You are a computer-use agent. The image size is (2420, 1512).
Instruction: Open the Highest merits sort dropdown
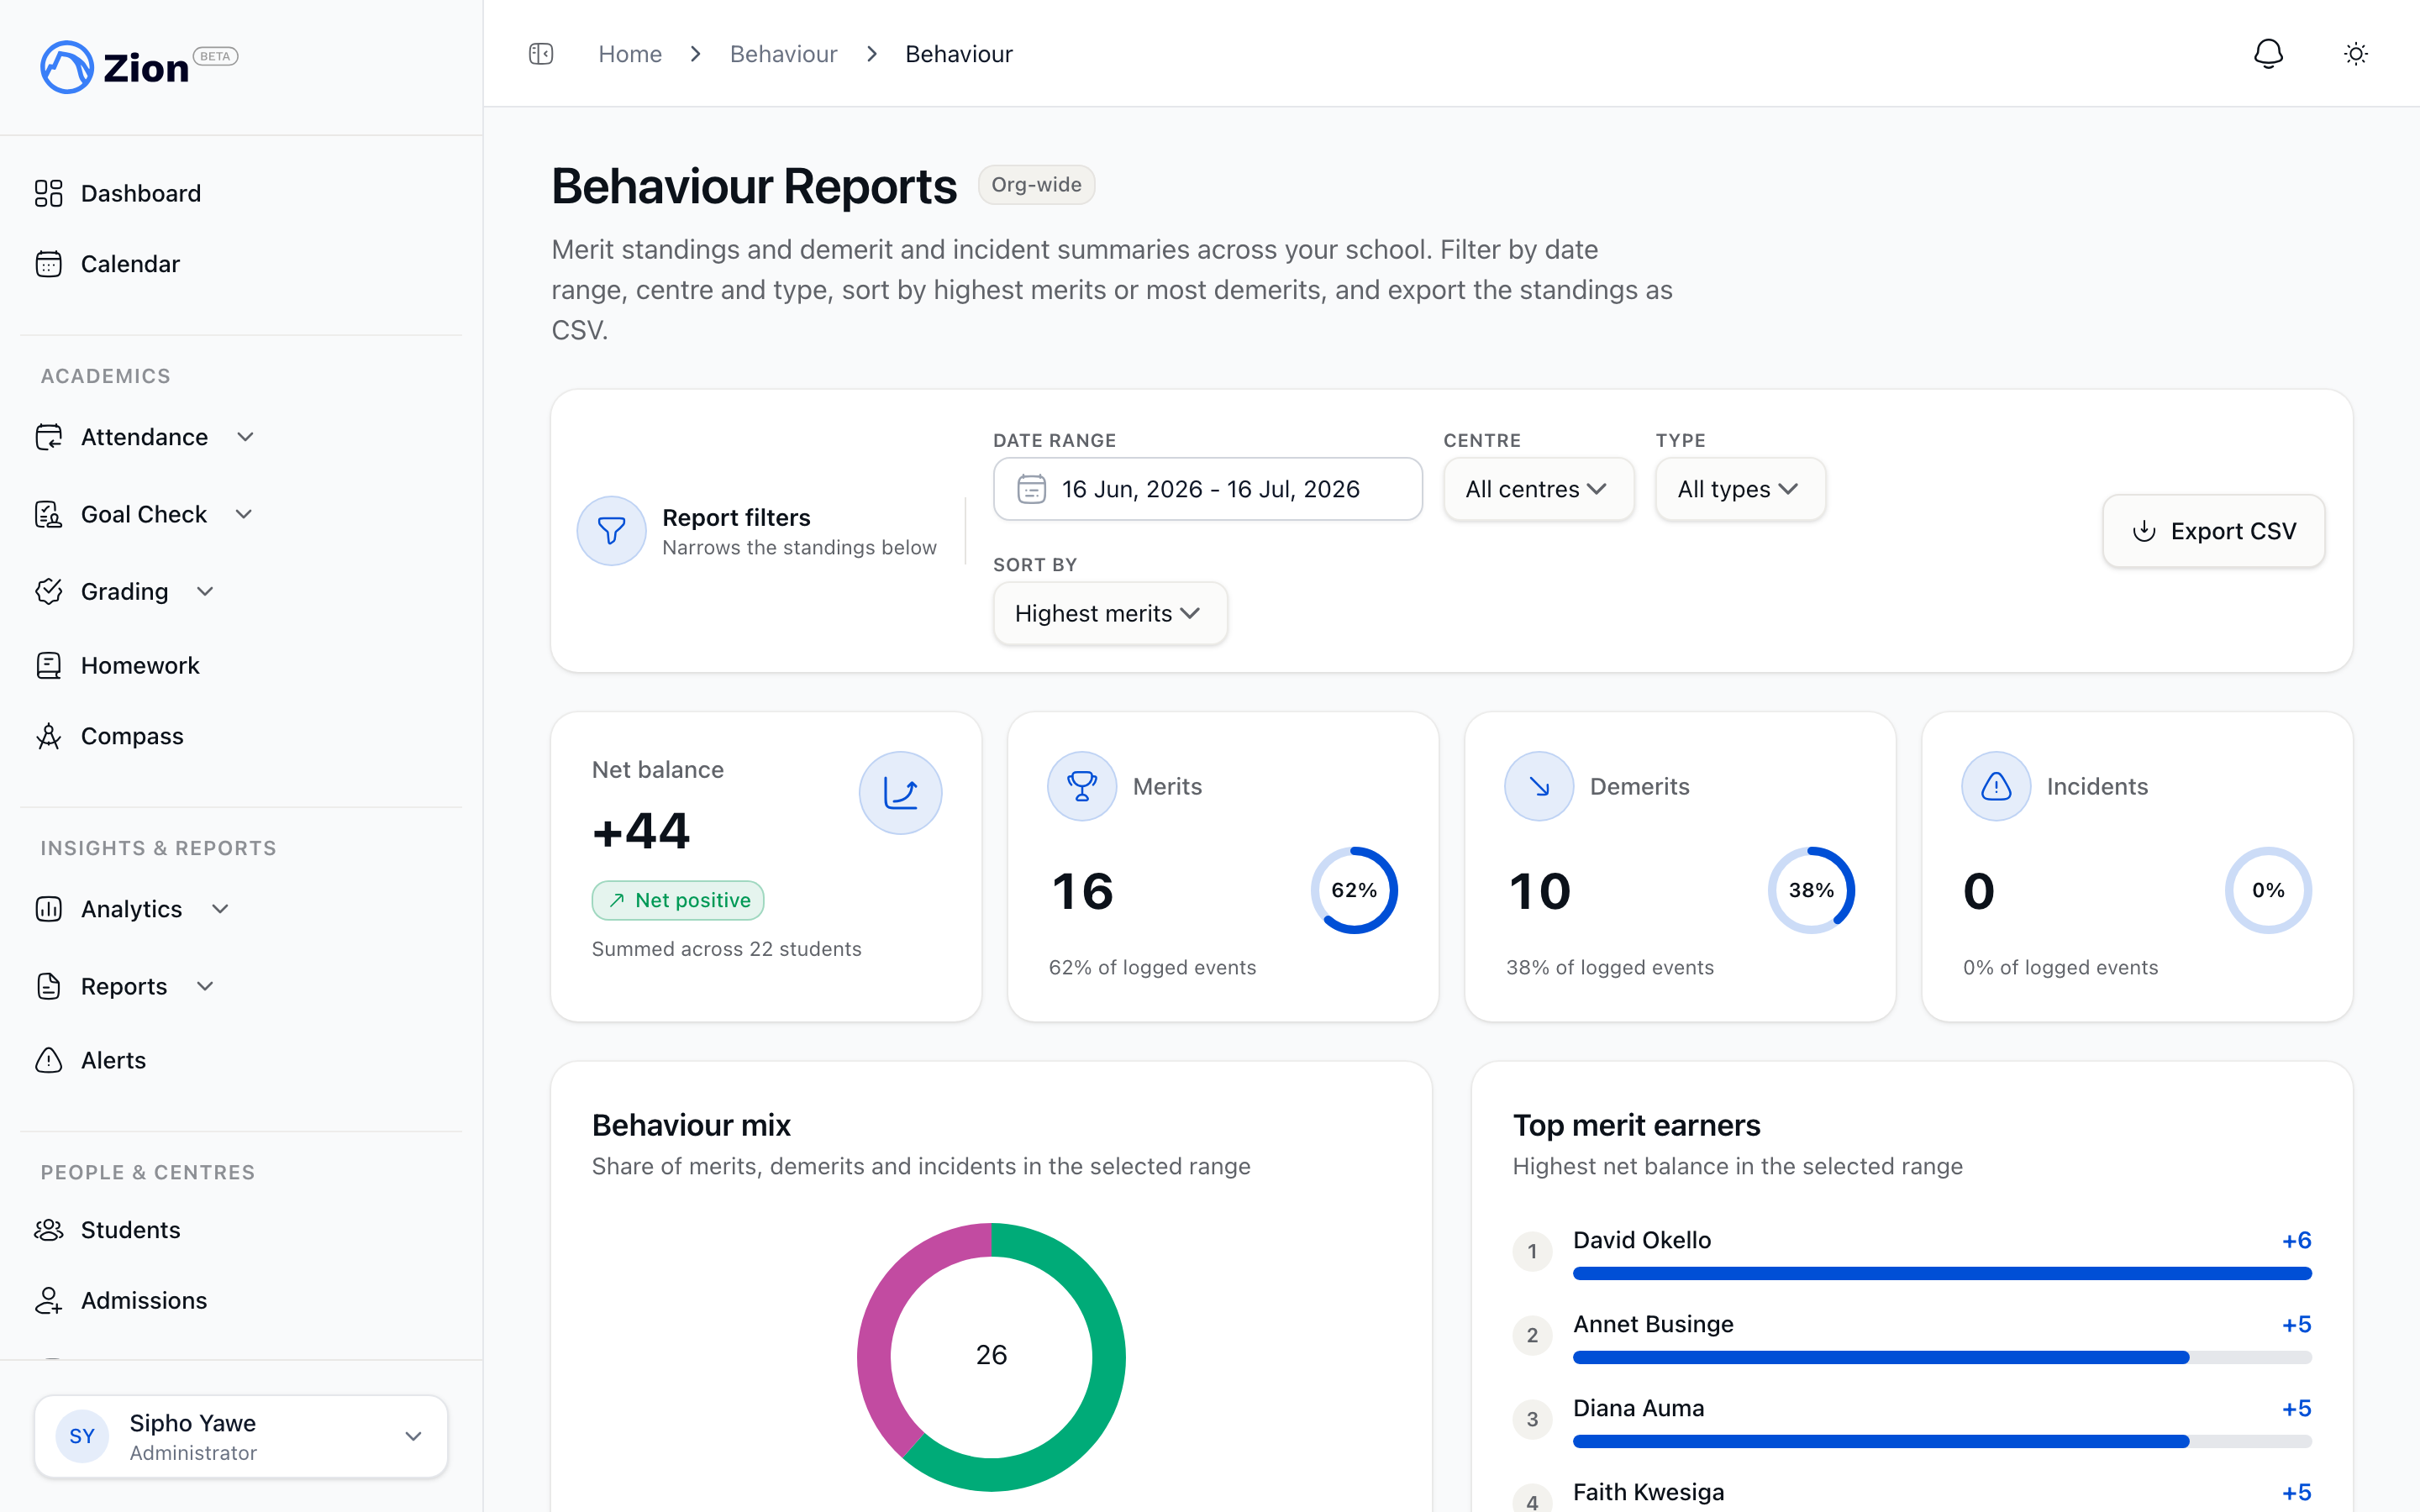tap(1110, 613)
